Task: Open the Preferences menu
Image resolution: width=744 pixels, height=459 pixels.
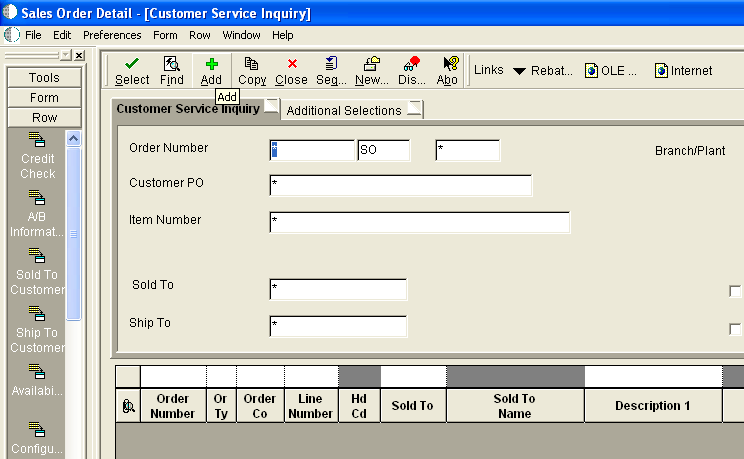Action: pos(112,35)
